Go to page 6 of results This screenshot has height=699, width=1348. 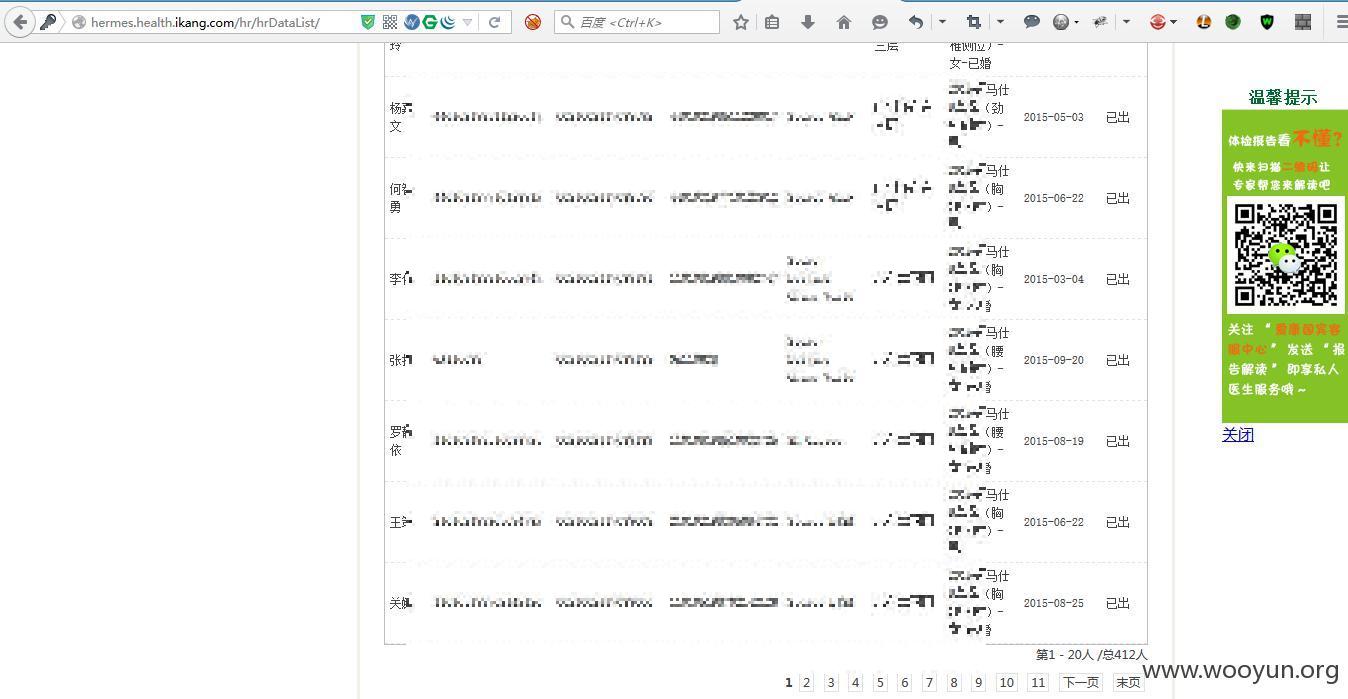click(904, 682)
